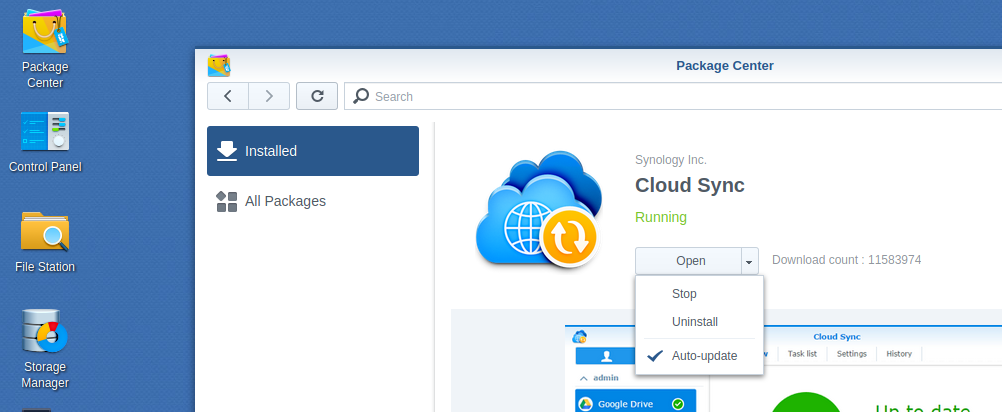Go forward with the right arrow button
Screen dimensions: 1002x412
coord(269,96)
